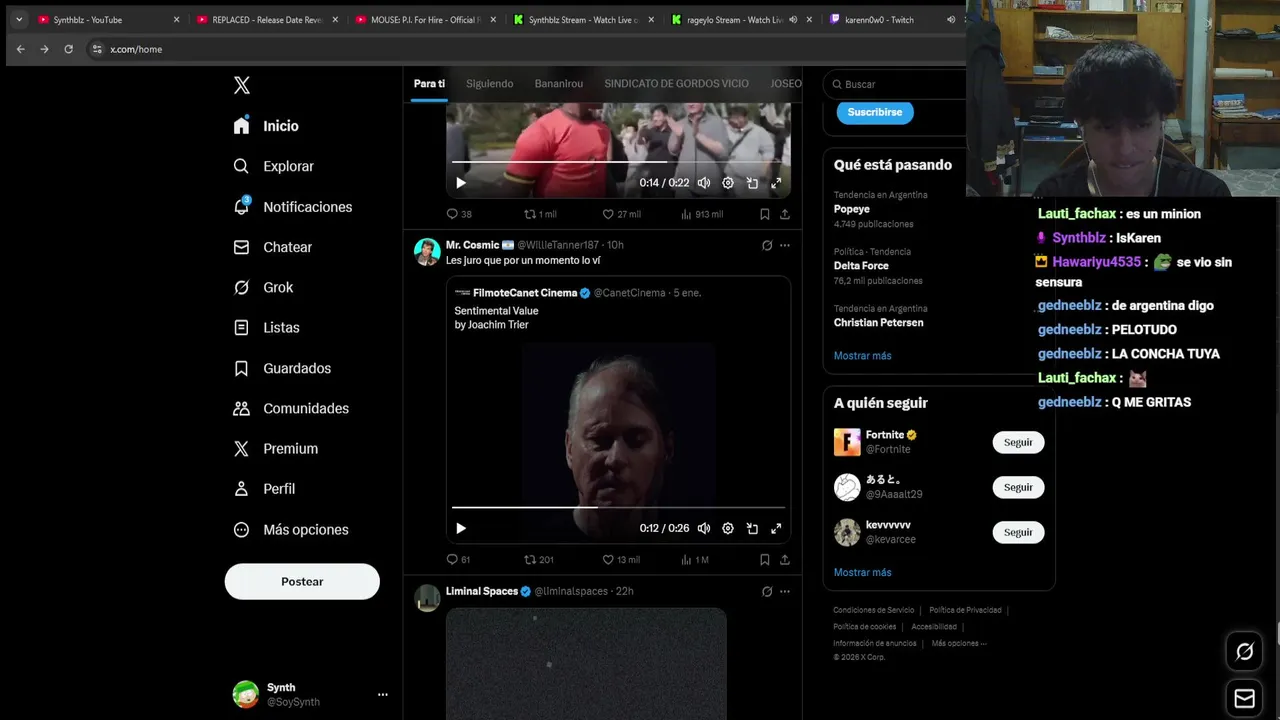Reload the browser page

68,49
